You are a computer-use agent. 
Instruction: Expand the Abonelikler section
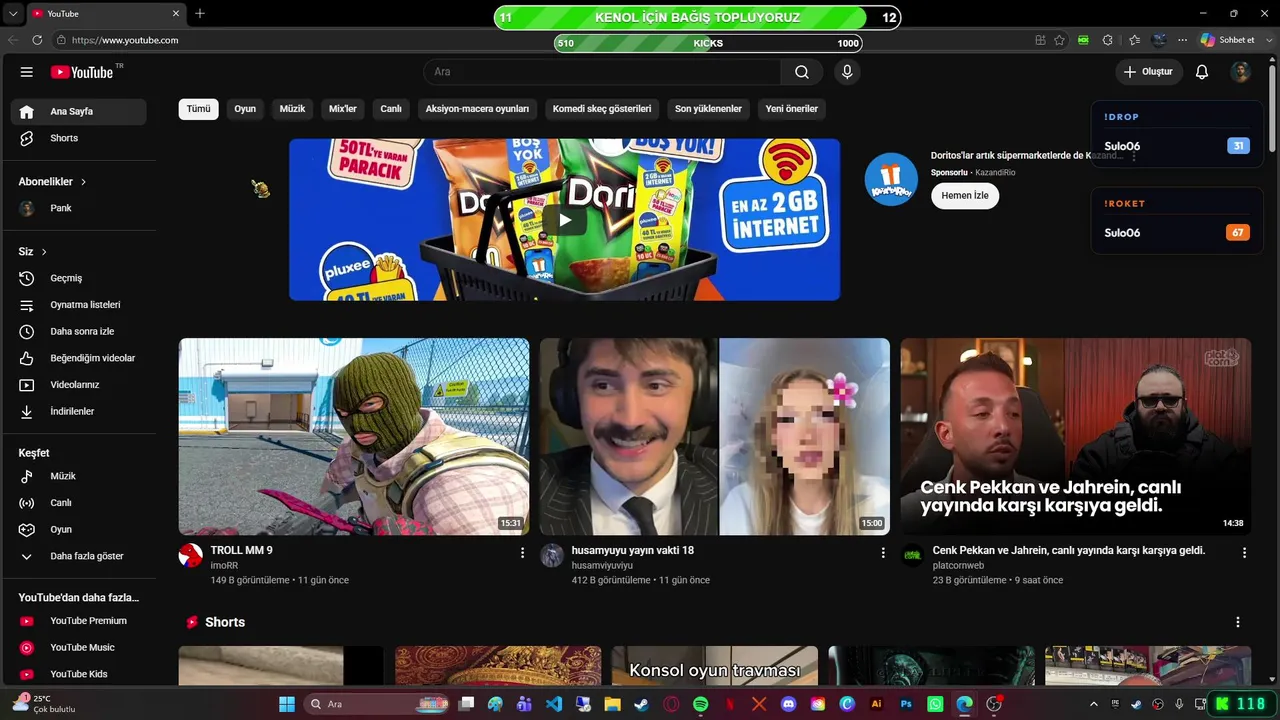(52, 182)
